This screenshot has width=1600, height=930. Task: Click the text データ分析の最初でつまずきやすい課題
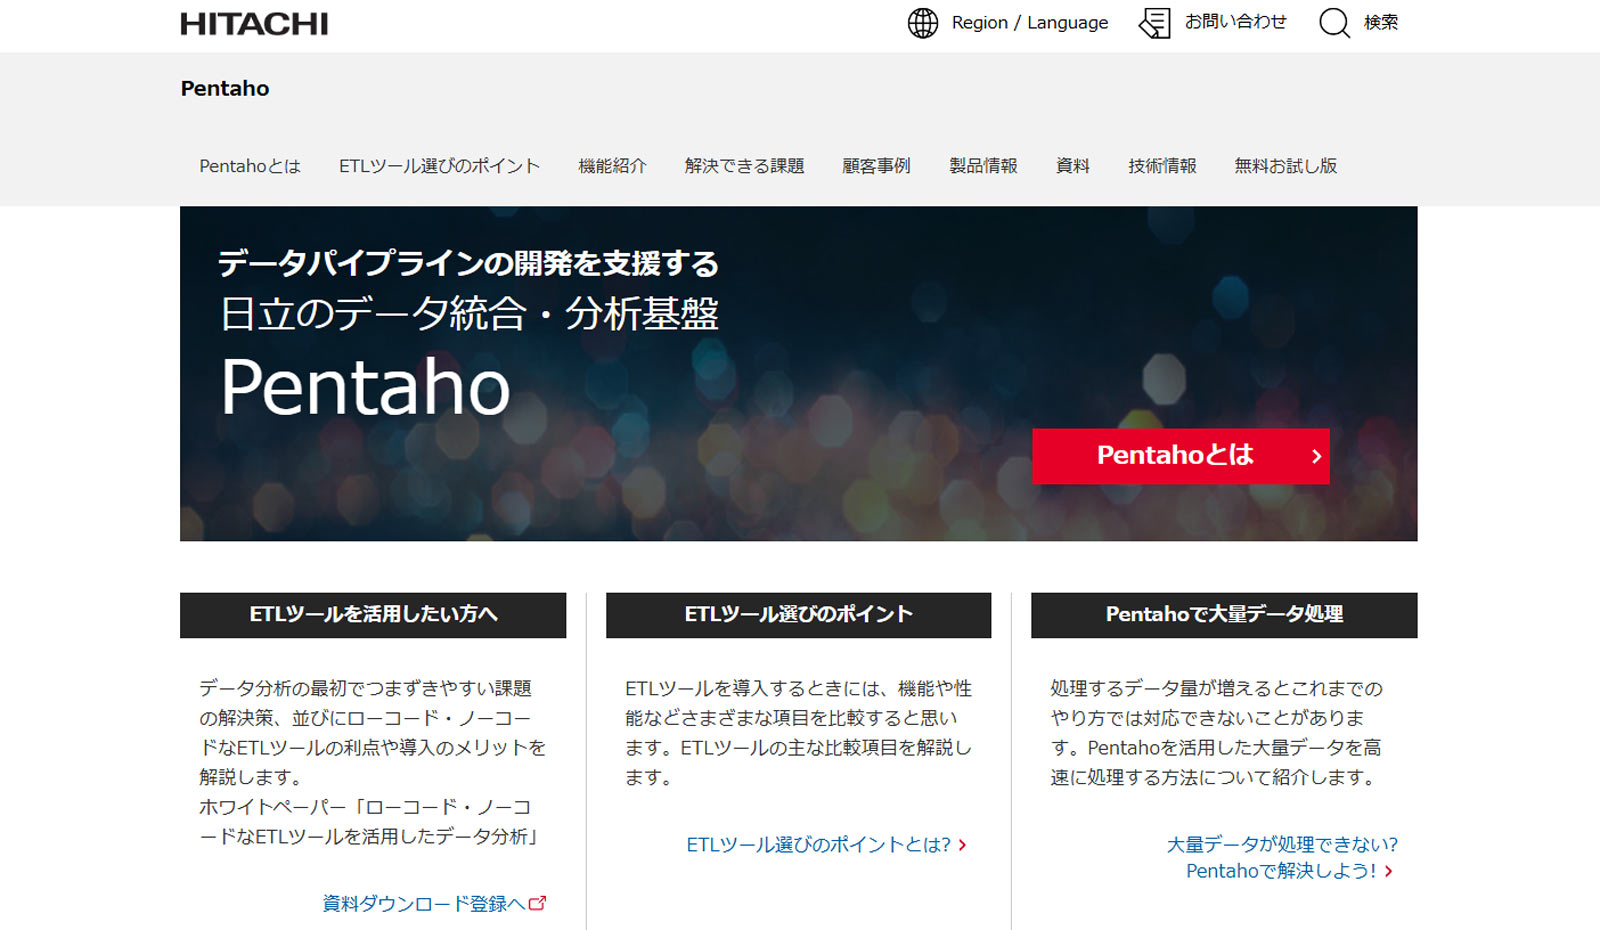pos(365,688)
